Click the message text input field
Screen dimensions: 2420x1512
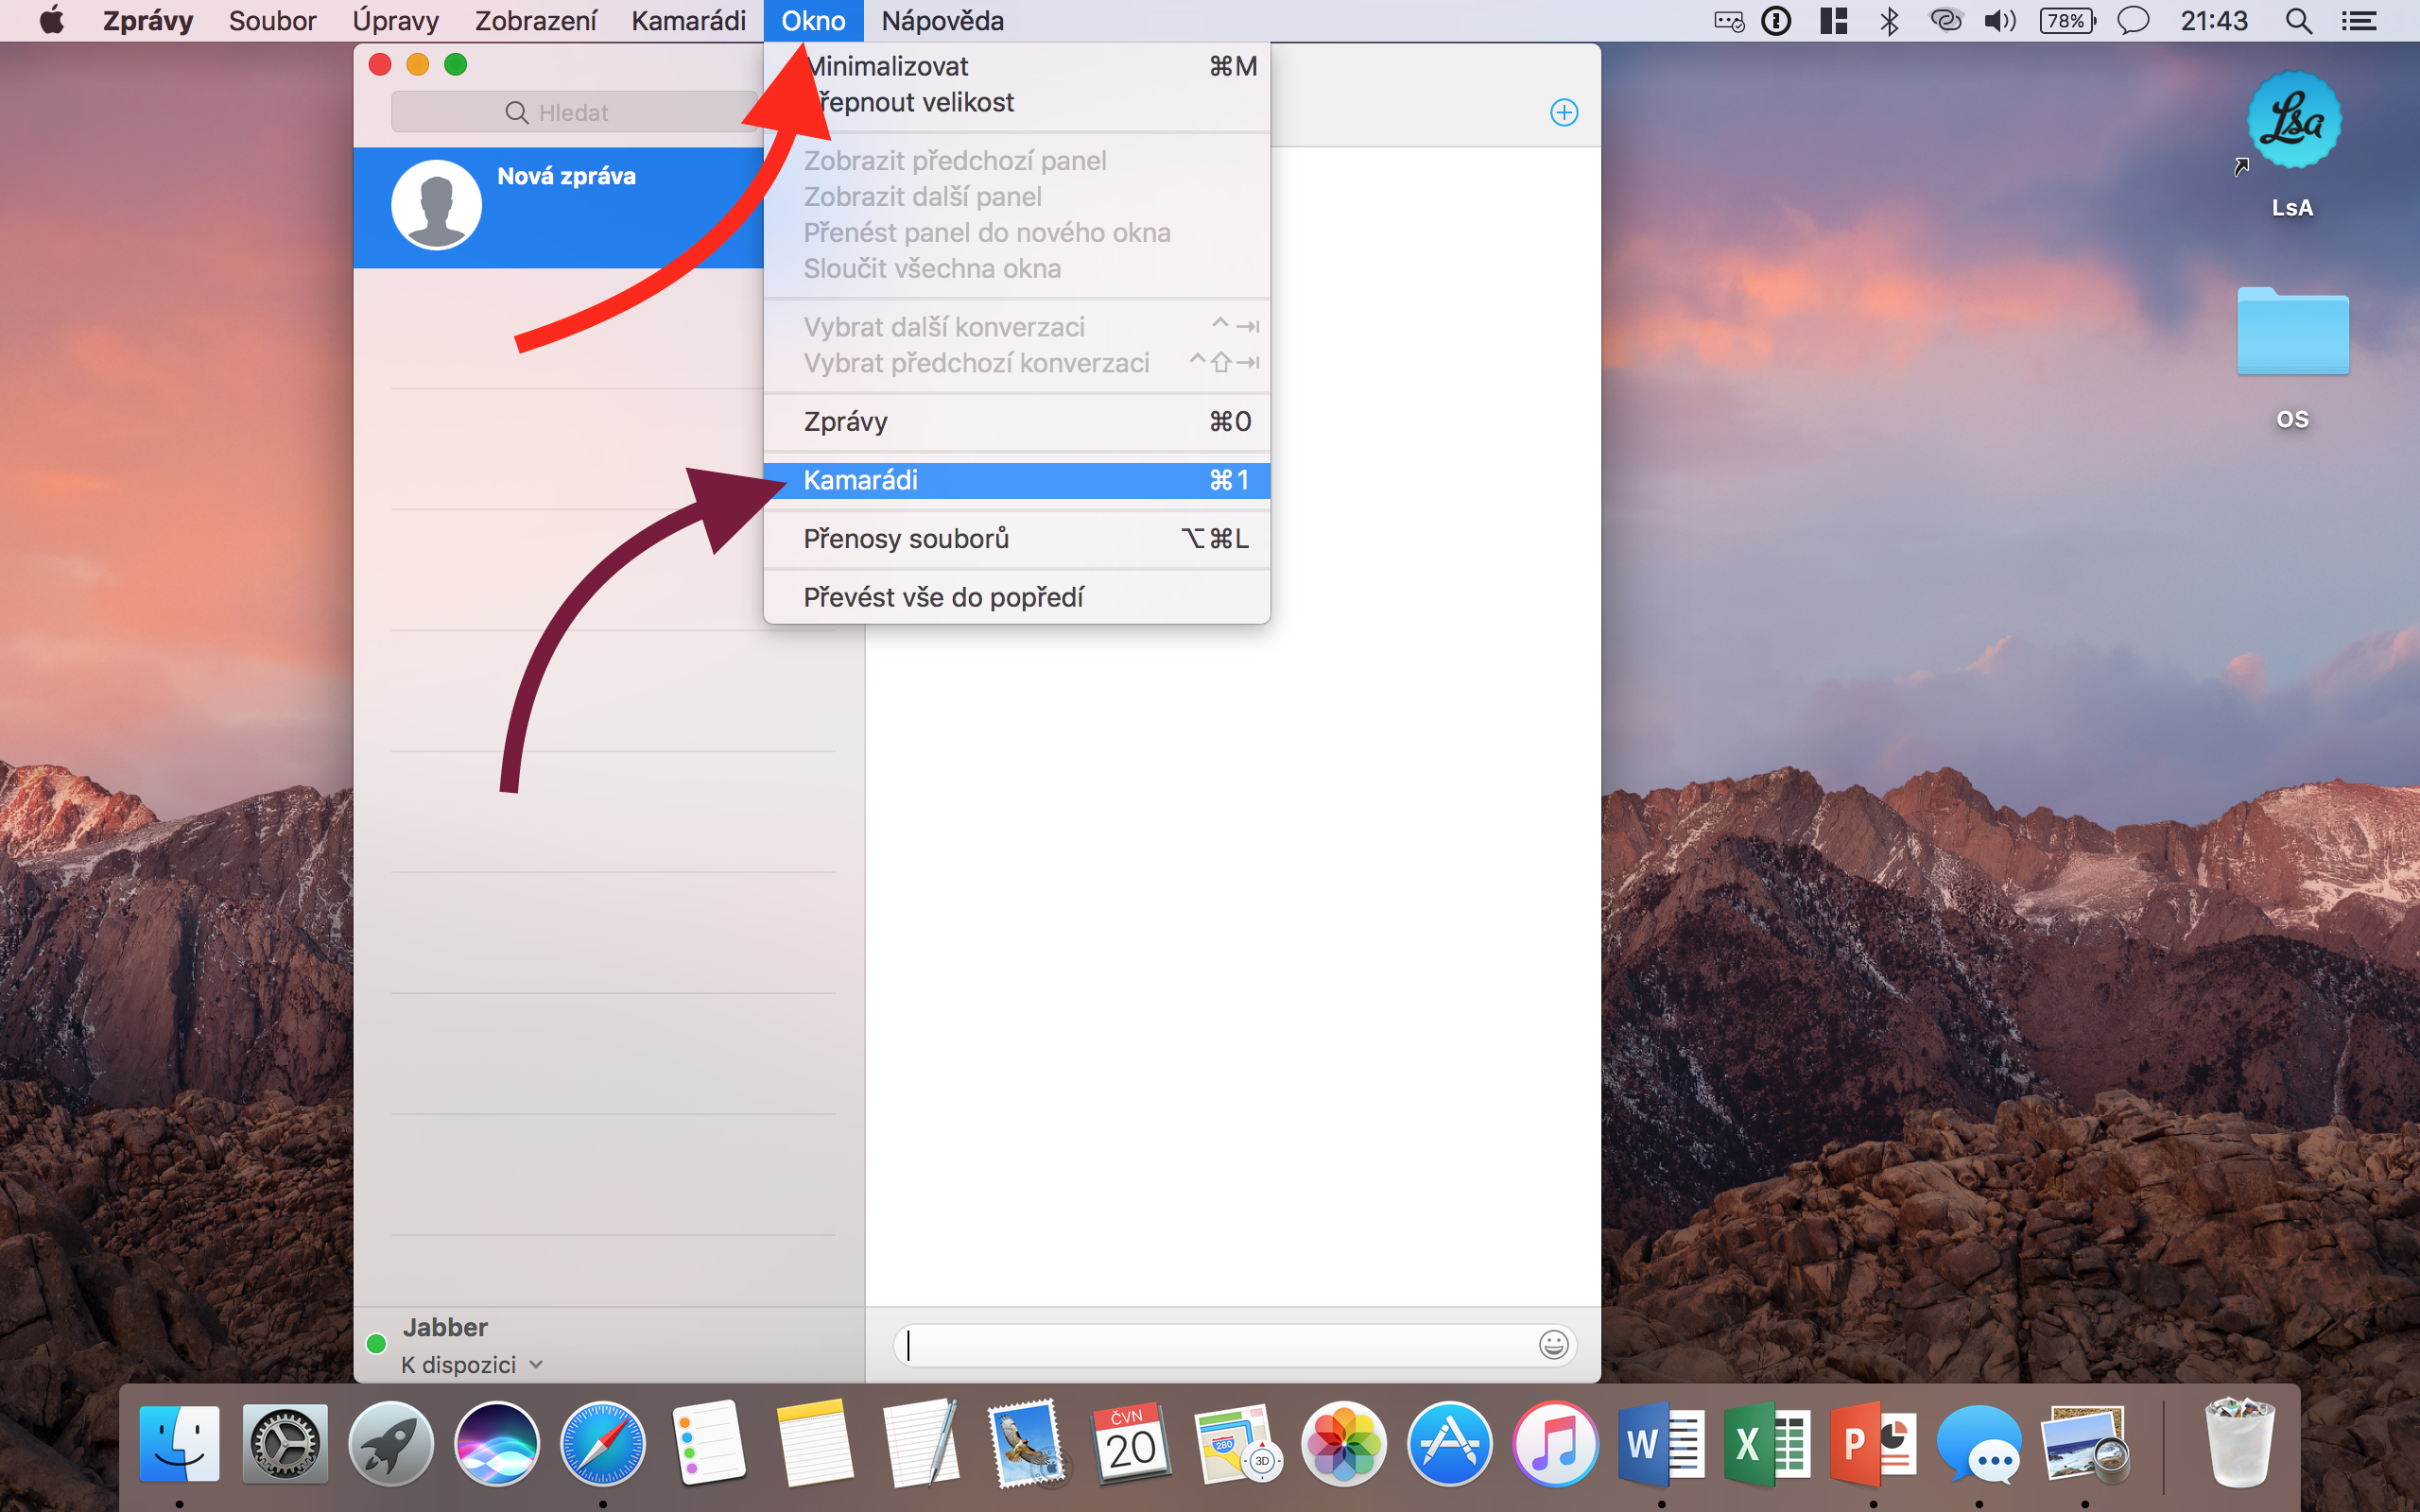[1215, 1345]
